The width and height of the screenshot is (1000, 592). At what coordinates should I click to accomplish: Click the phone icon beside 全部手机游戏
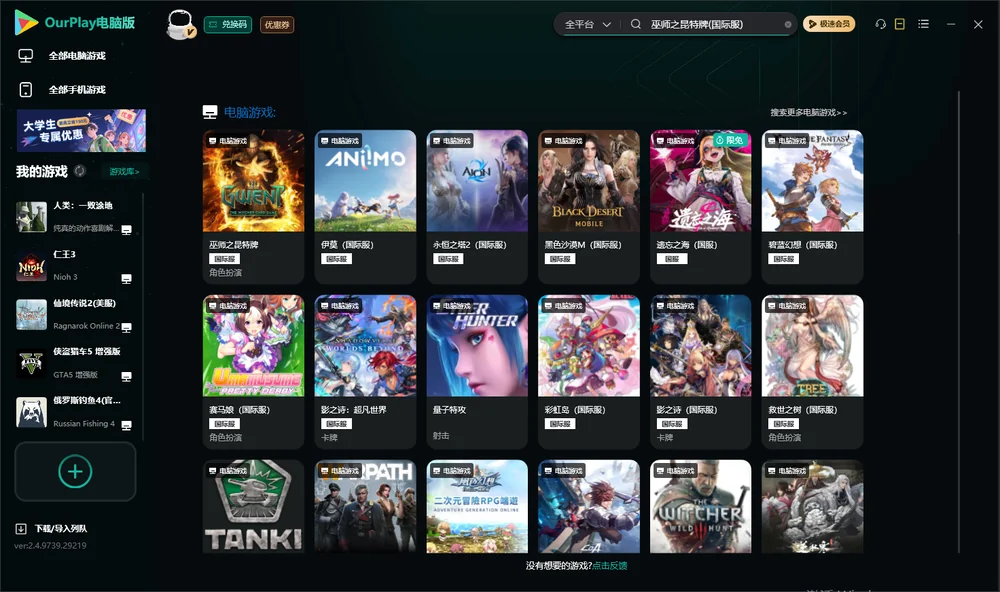(26, 89)
